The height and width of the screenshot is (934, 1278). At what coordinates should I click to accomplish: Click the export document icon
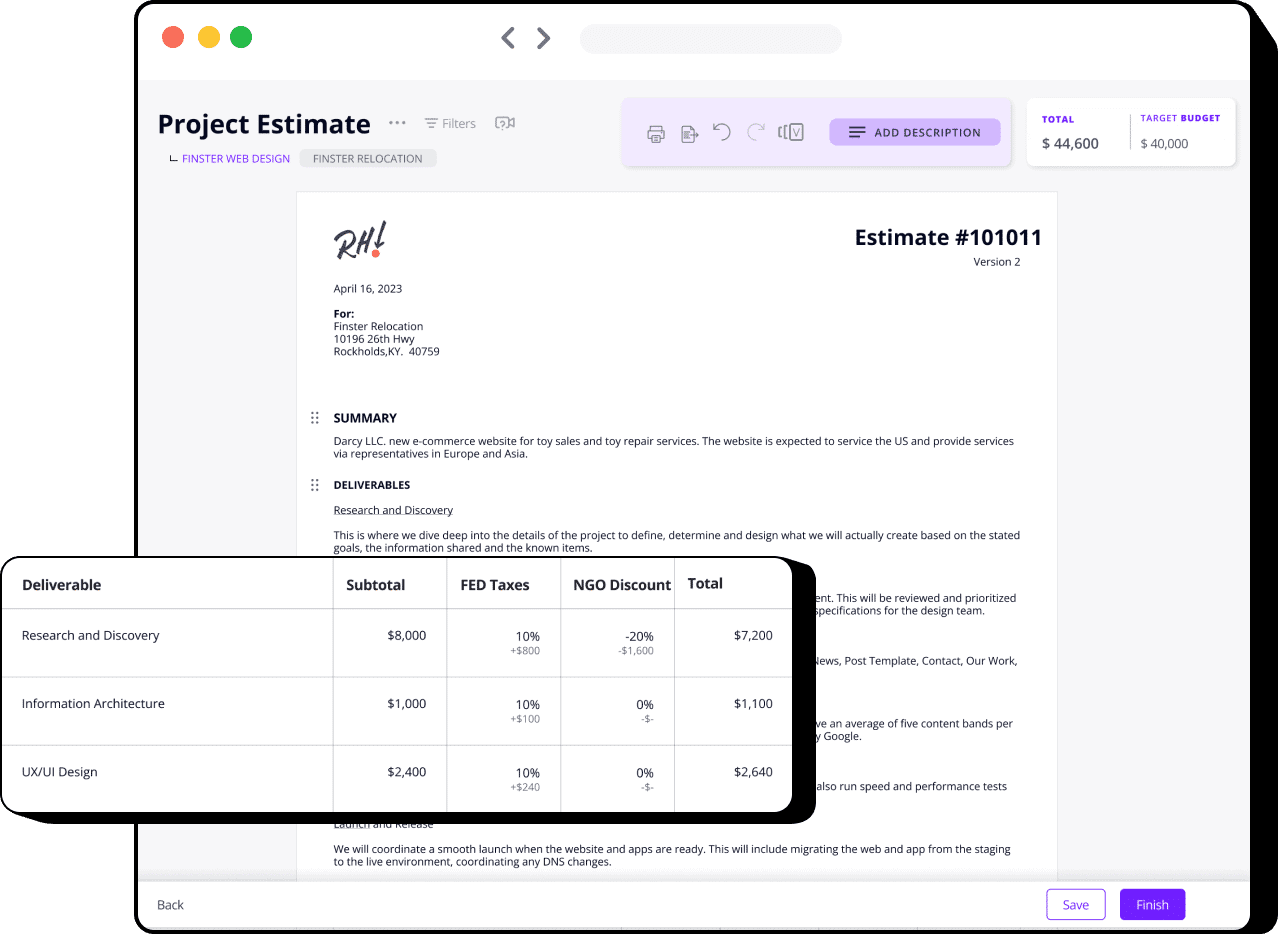pos(689,133)
